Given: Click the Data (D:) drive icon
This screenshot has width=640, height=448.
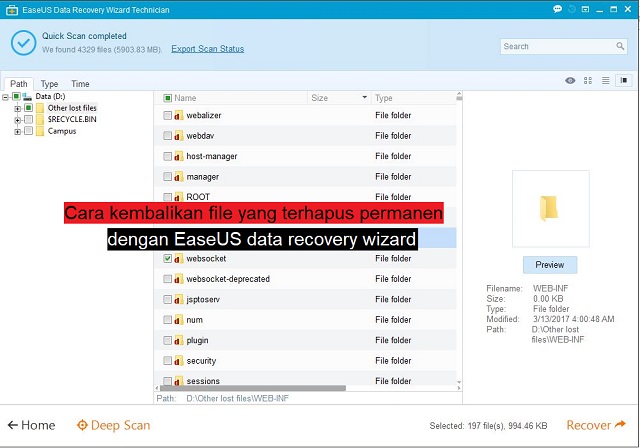Looking at the screenshot, I should [27, 97].
